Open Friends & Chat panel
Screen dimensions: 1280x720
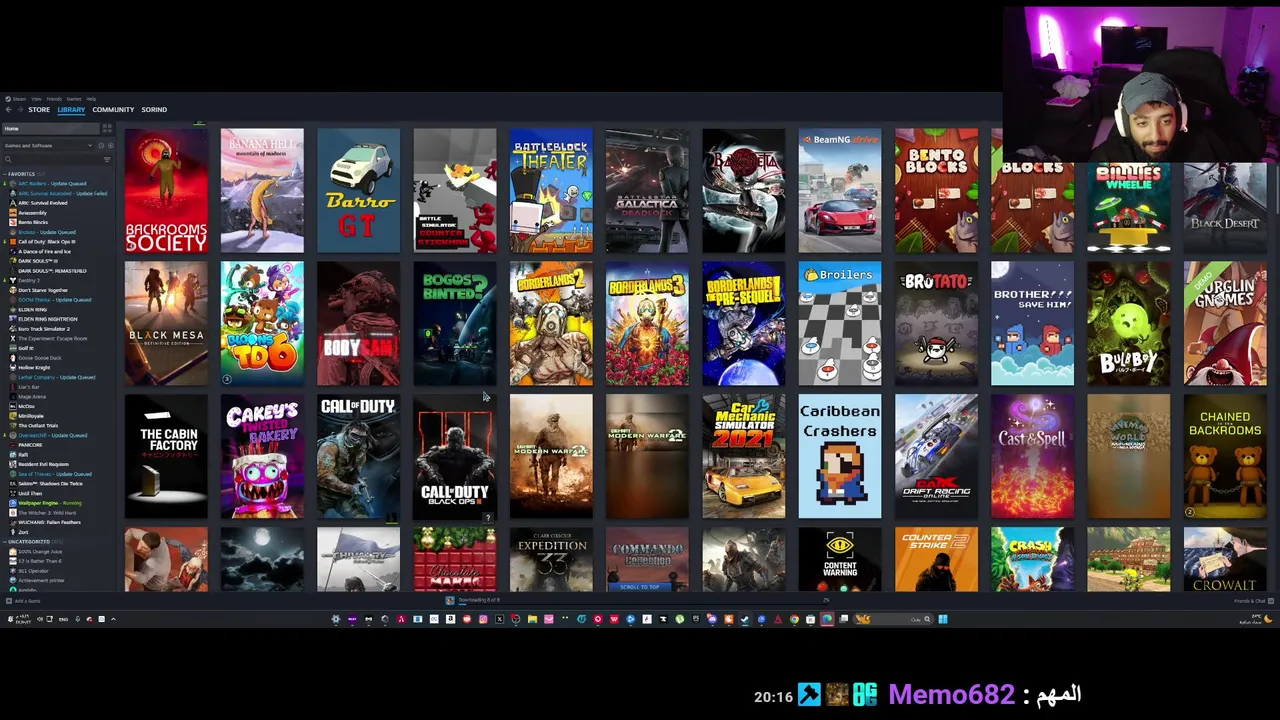[1254, 601]
